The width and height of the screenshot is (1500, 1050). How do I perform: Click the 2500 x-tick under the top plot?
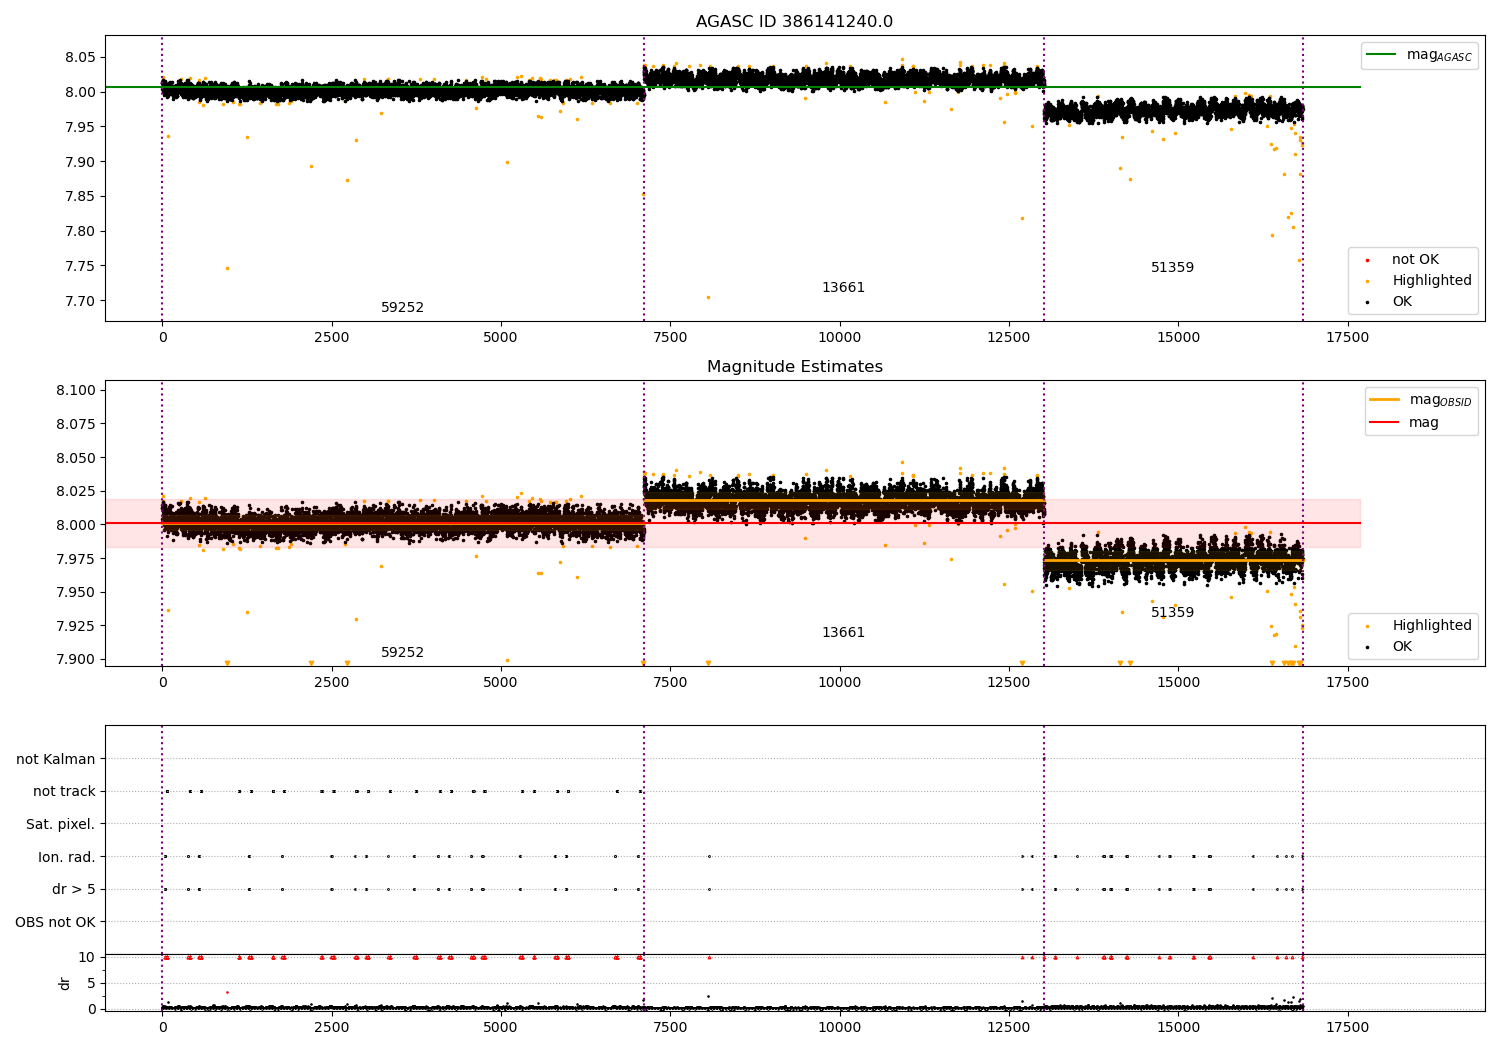331,338
